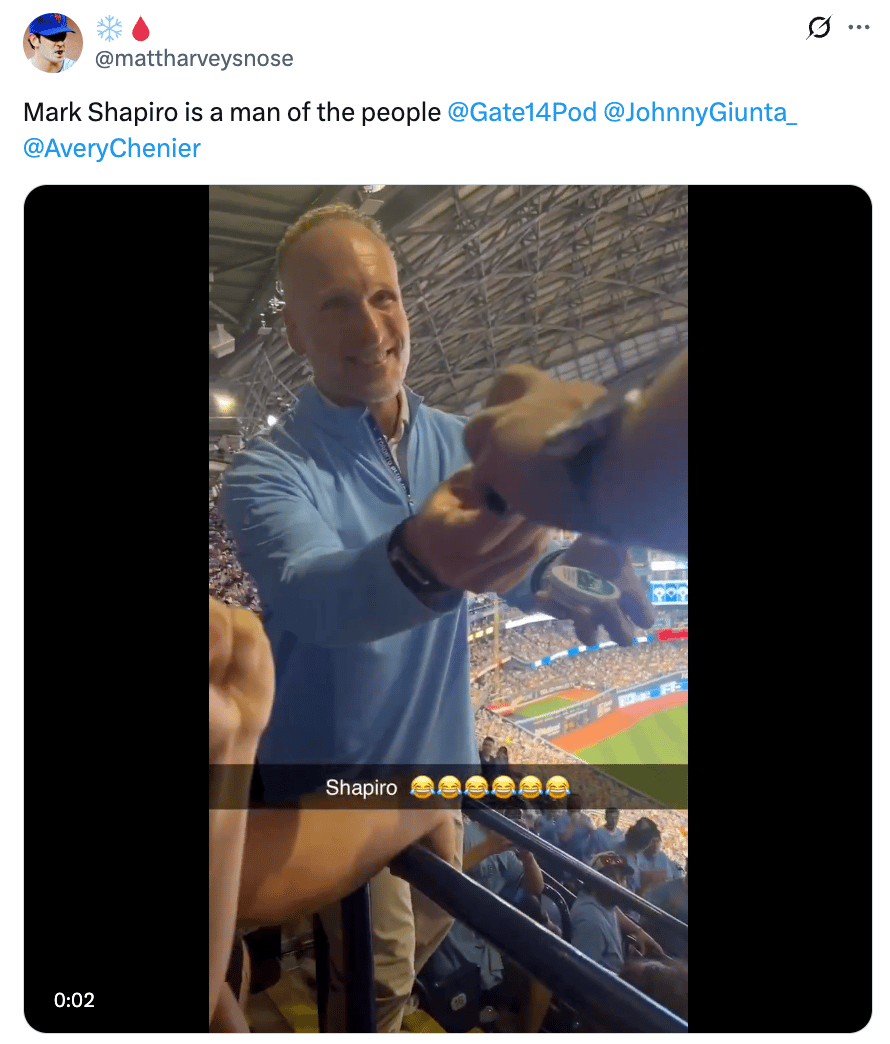Open the @JohnnyGiunta_ mention
The height and width of the screenshot is (1044, 890).
(x=700, y=112)
